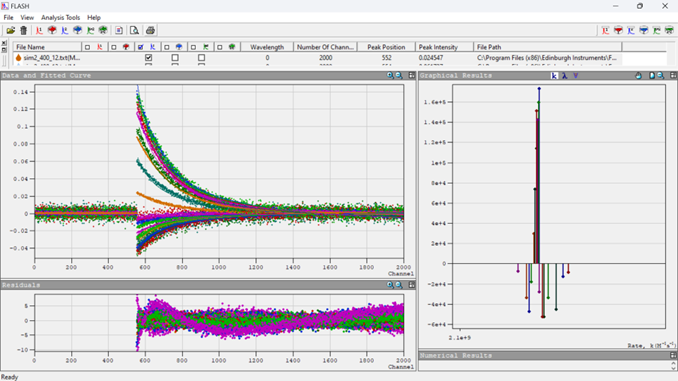This screenshot has height=381, width=678.
Task: Run the green global analysis tool
Action: 103,30
